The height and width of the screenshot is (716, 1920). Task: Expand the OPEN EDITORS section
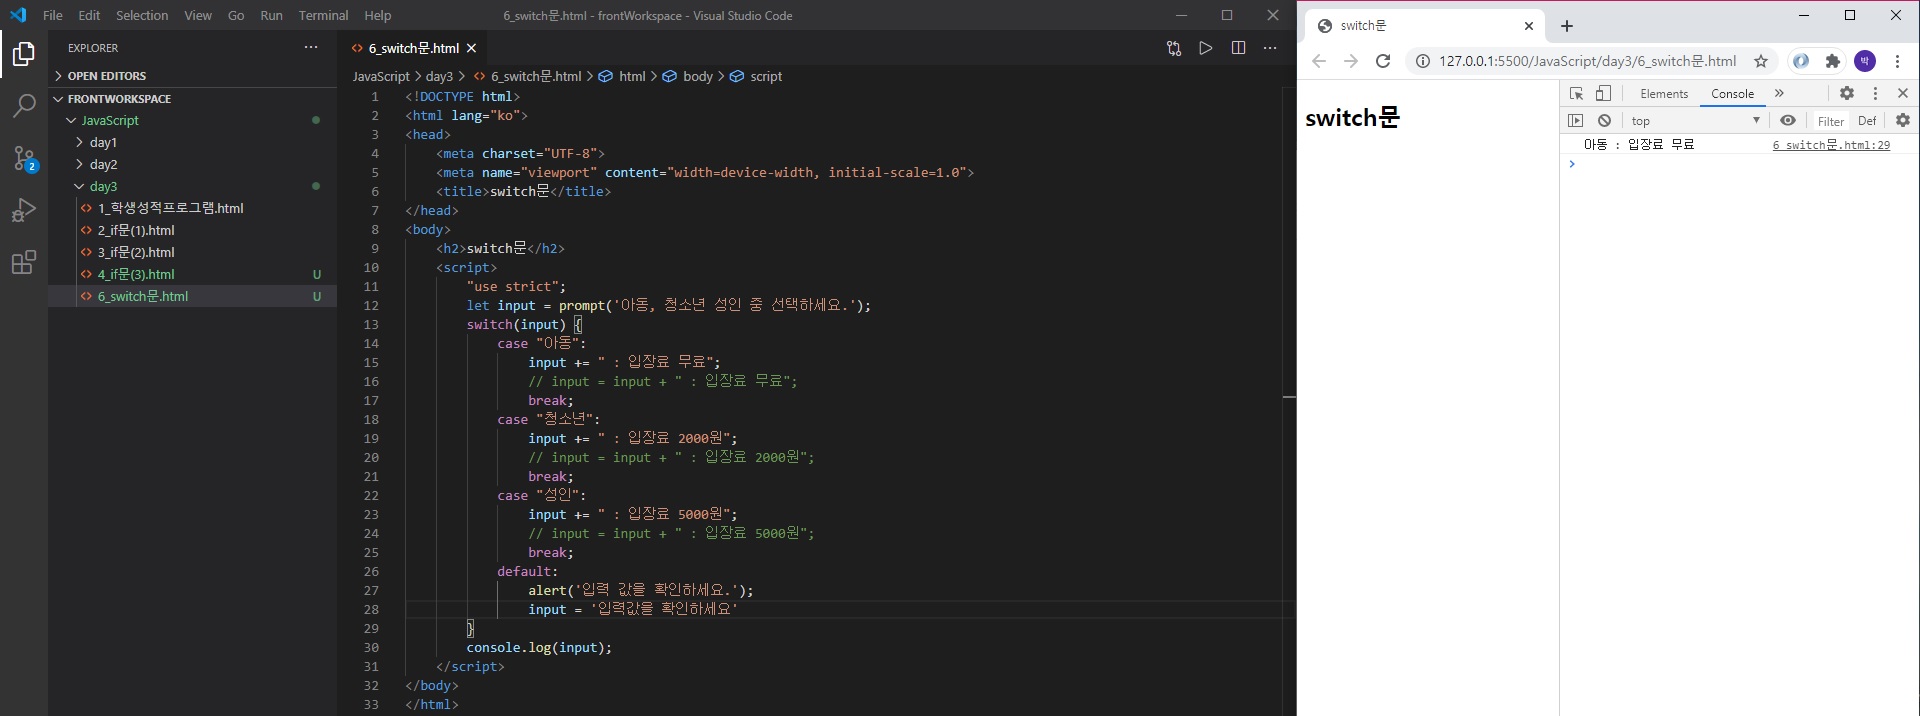[106, 76]
